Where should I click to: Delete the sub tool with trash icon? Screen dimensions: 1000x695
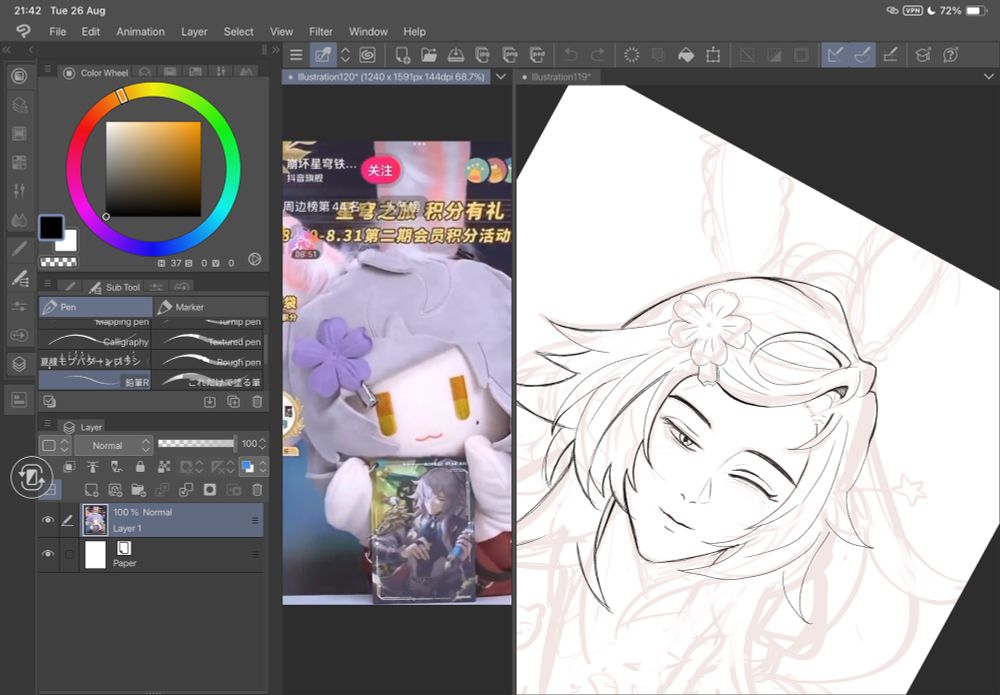[x=257, y=402]
